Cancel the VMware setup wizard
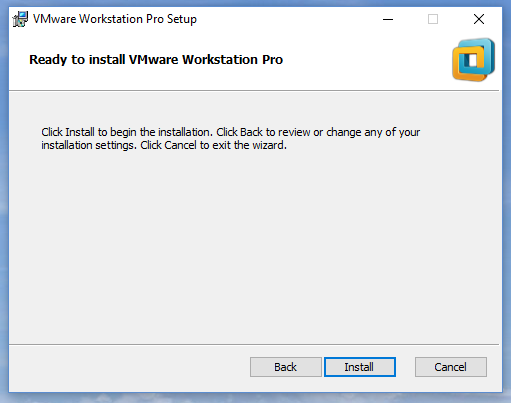 (x=451, y=367)
